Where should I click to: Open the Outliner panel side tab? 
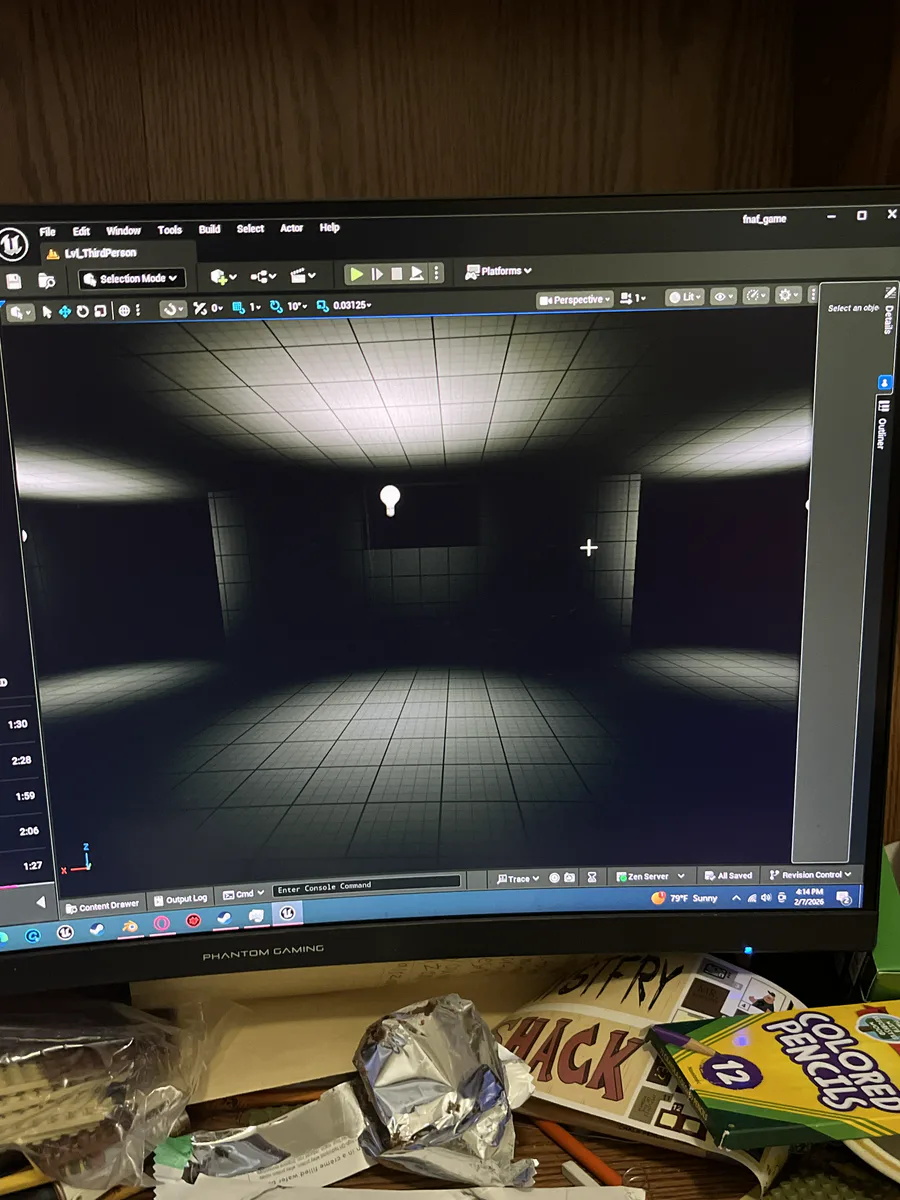881,426
